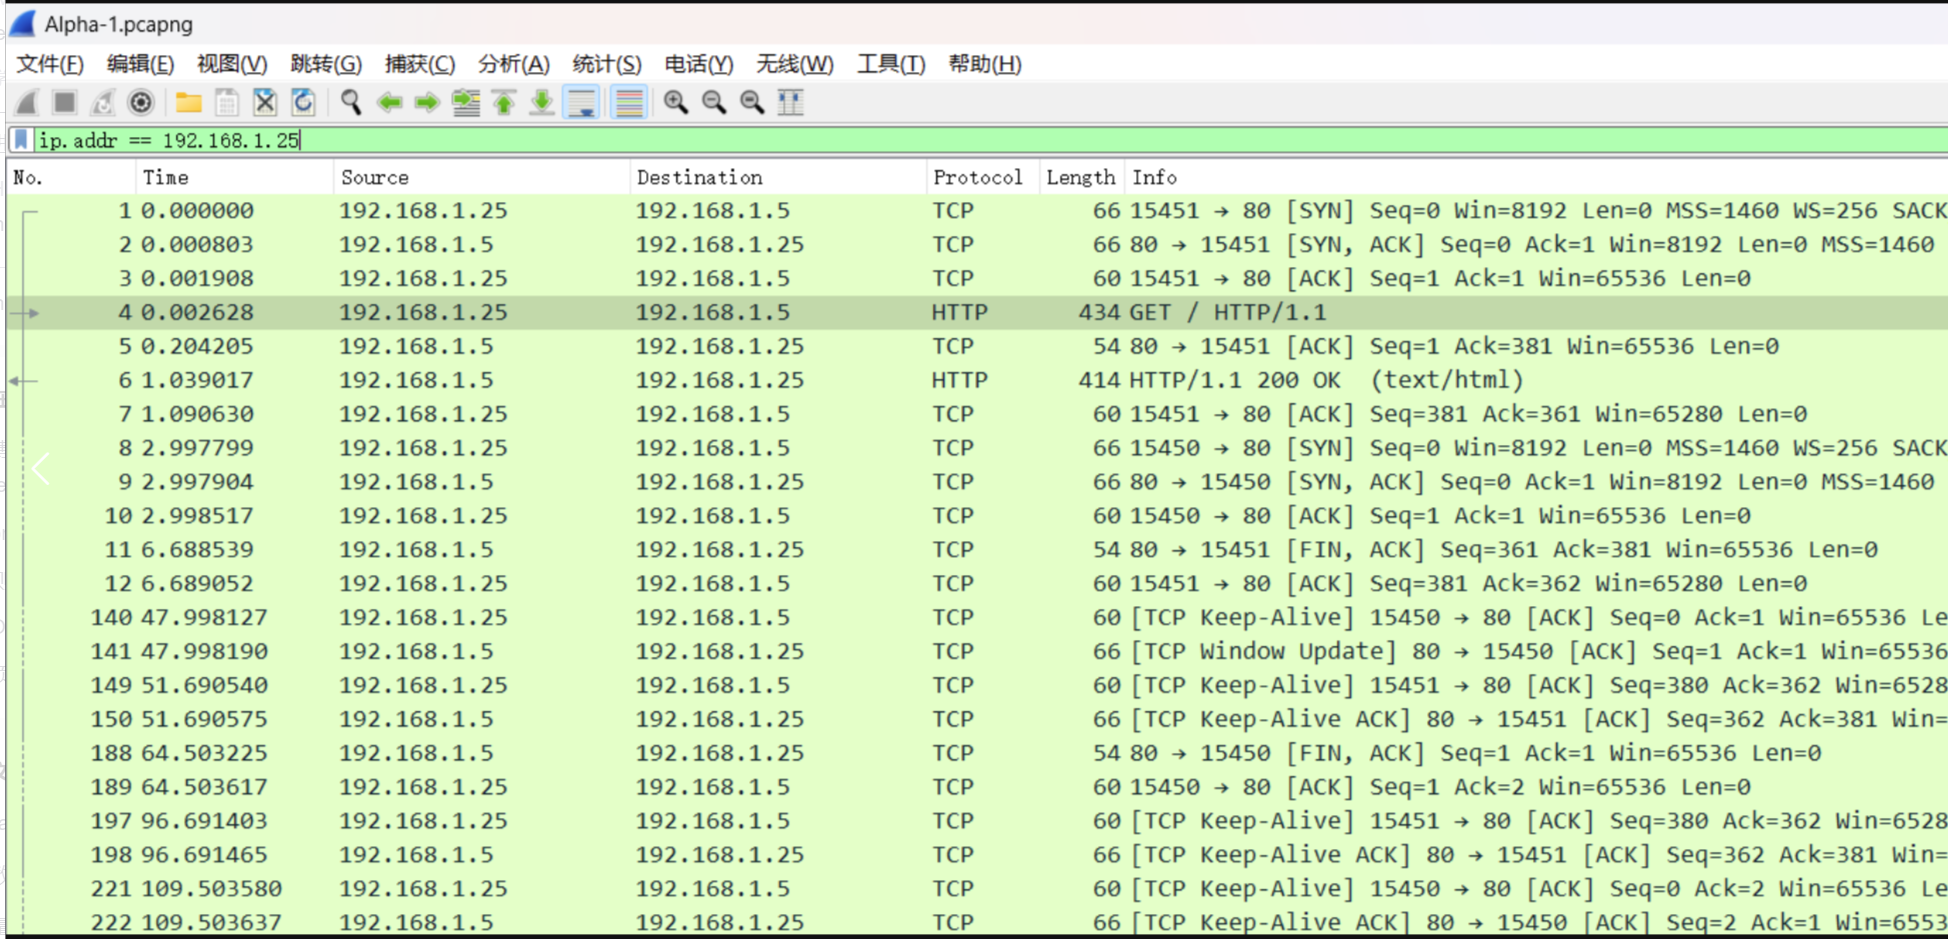Screen dimensions: 1948x939
Task: Open the 捕获(C) menu
Action: (419, 64)
